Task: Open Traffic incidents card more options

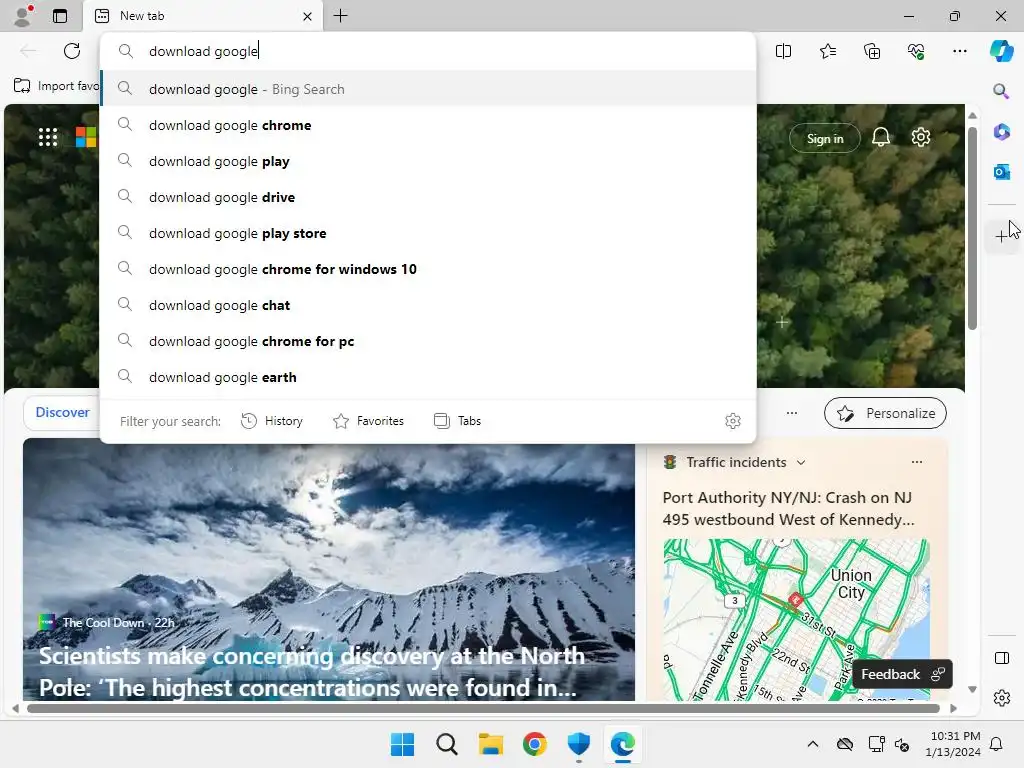Action: (x=917, y=462)
